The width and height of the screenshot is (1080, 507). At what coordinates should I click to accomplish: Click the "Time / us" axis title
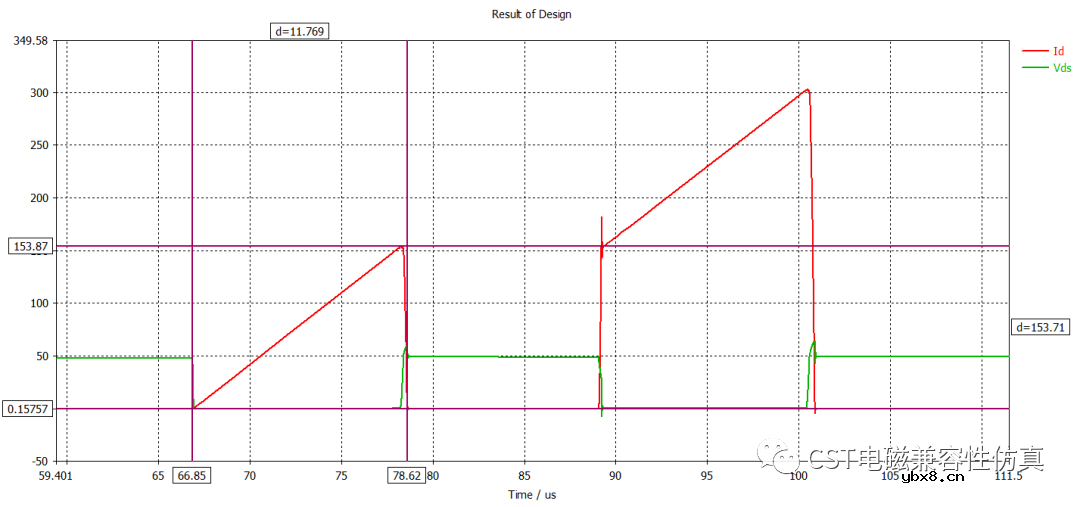tap(532, 494)
